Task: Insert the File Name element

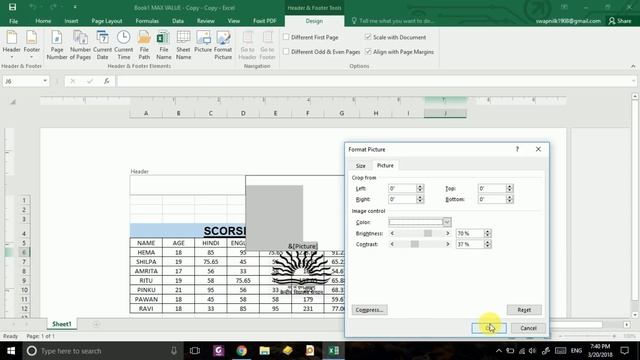Action: point(164,45)
